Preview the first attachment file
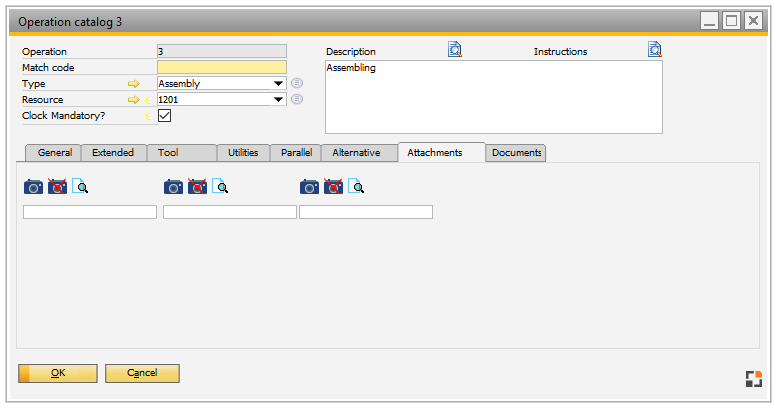 (80, 187)
